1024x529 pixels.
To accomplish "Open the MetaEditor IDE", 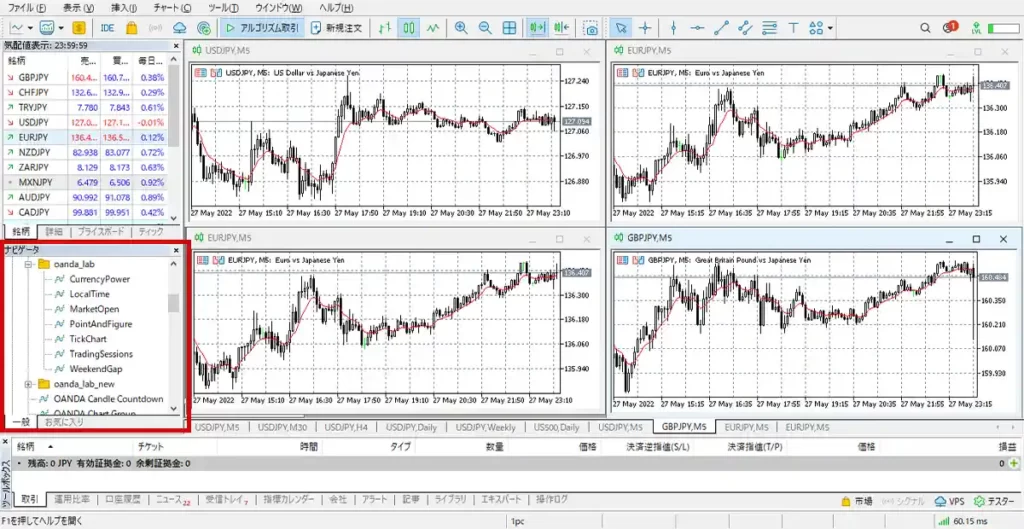I will tap(107, 28).
